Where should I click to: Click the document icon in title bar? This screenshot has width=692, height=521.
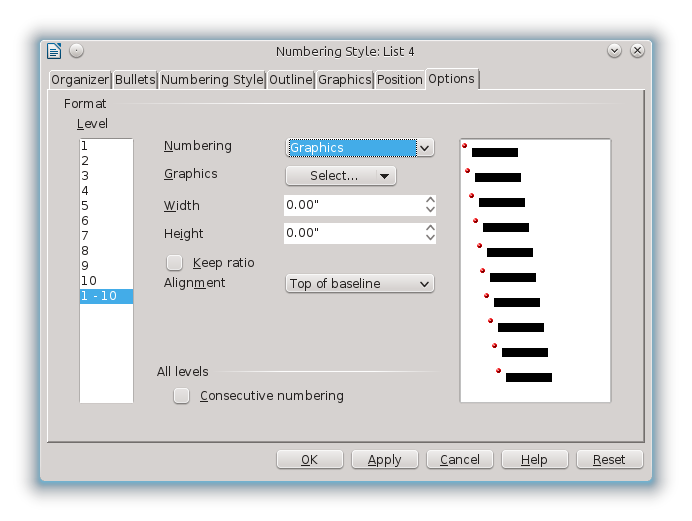click(54, 51)
